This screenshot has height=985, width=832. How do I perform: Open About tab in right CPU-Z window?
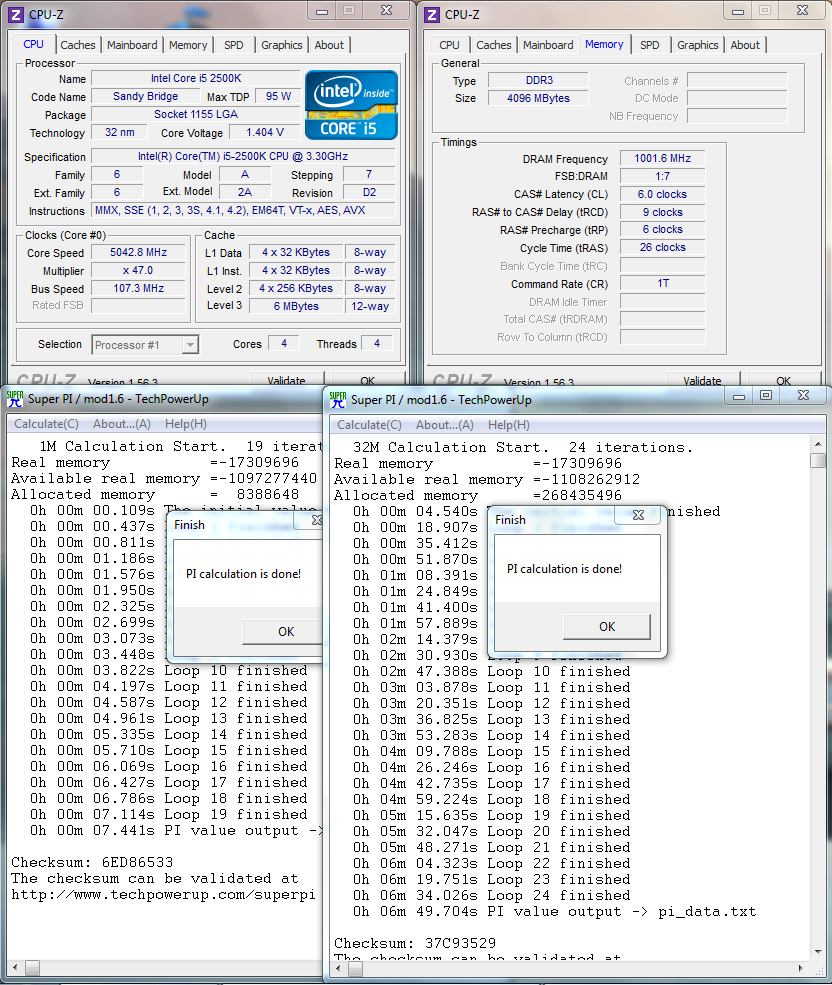[x=745, y=45]
